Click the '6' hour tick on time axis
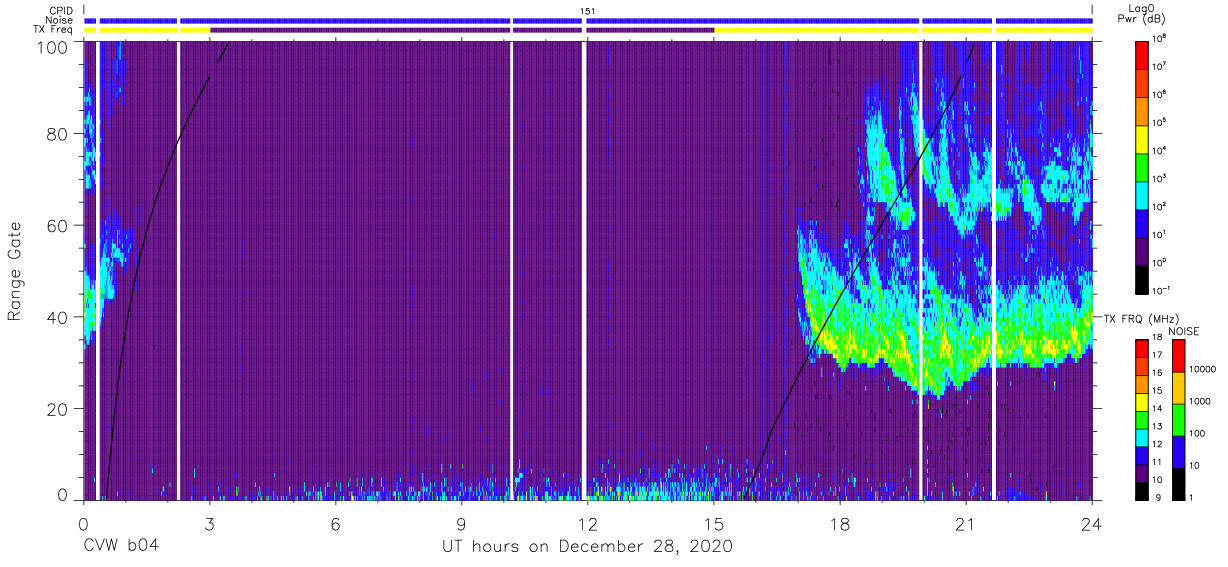This screenshot has width=1228, height=567. click(335, 523)
